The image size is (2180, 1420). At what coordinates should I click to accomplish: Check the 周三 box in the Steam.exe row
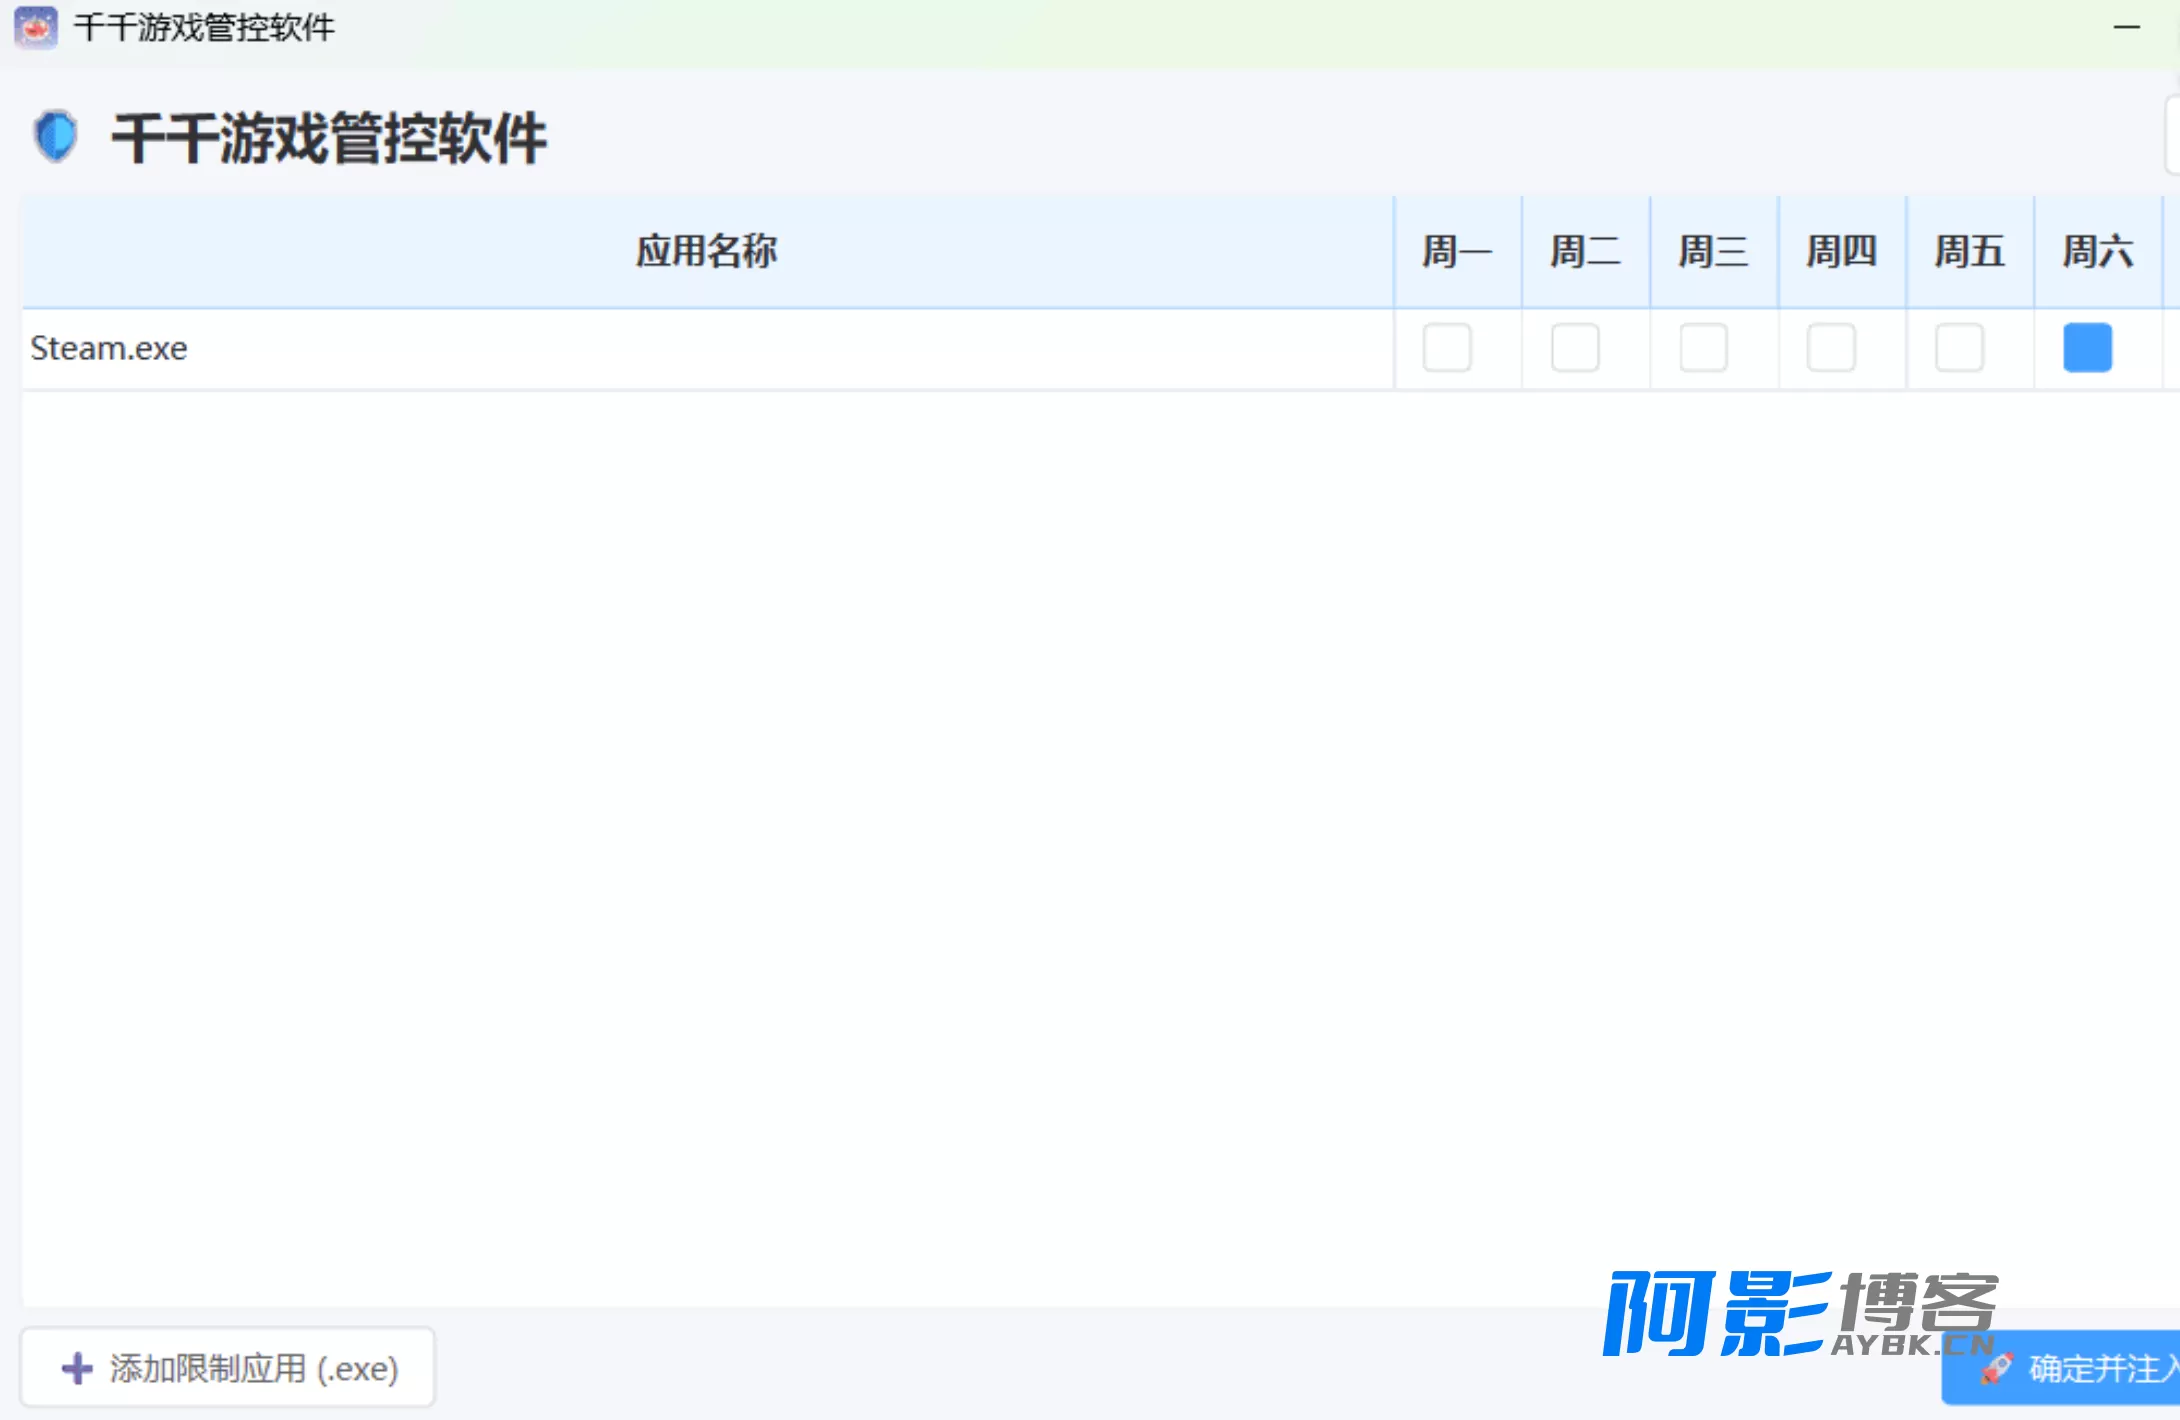coord(1703,348)
